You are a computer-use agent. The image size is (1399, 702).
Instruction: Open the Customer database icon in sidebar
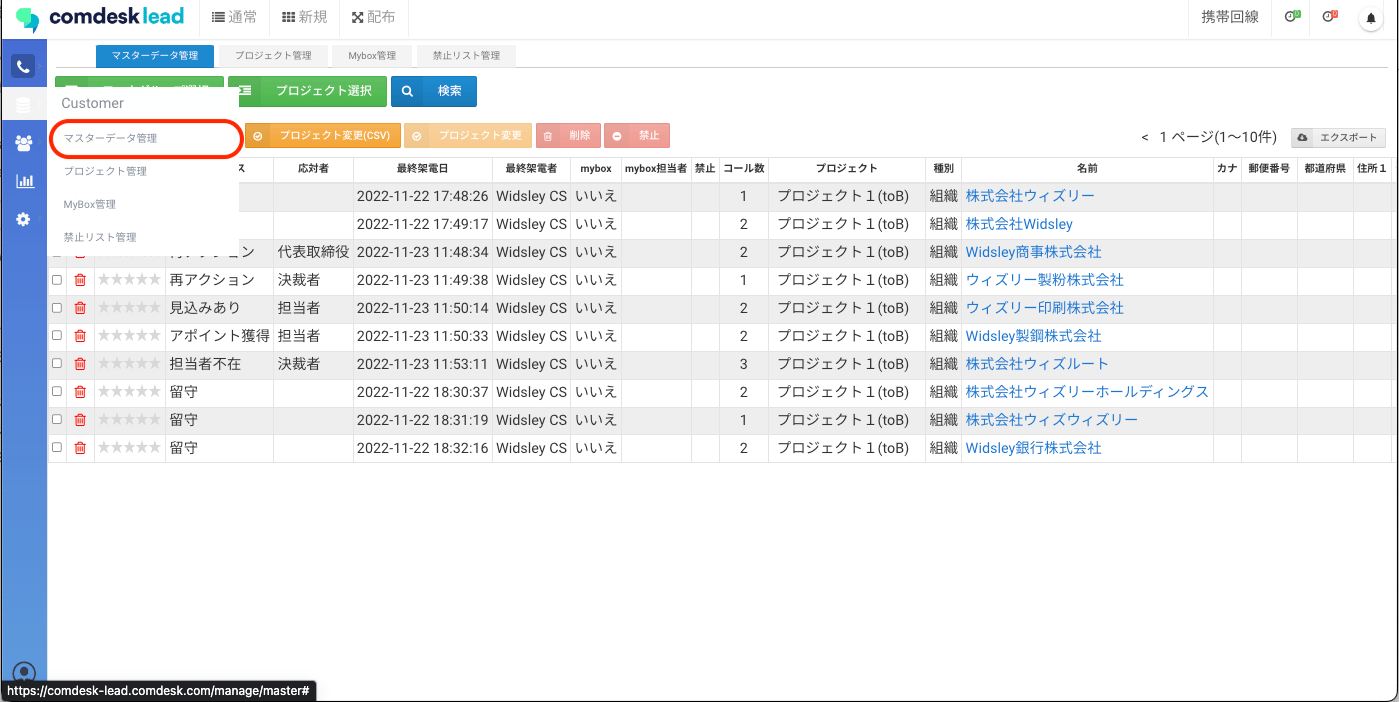tap(23, 104)
